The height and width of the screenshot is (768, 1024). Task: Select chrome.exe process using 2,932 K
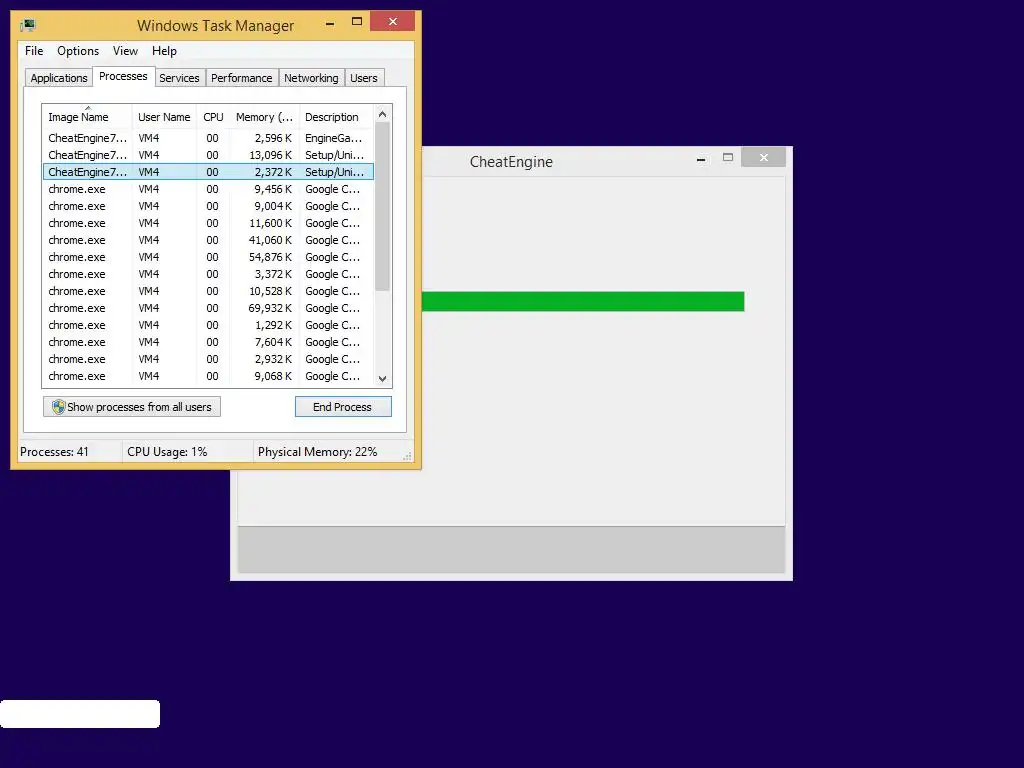[208, 359]
